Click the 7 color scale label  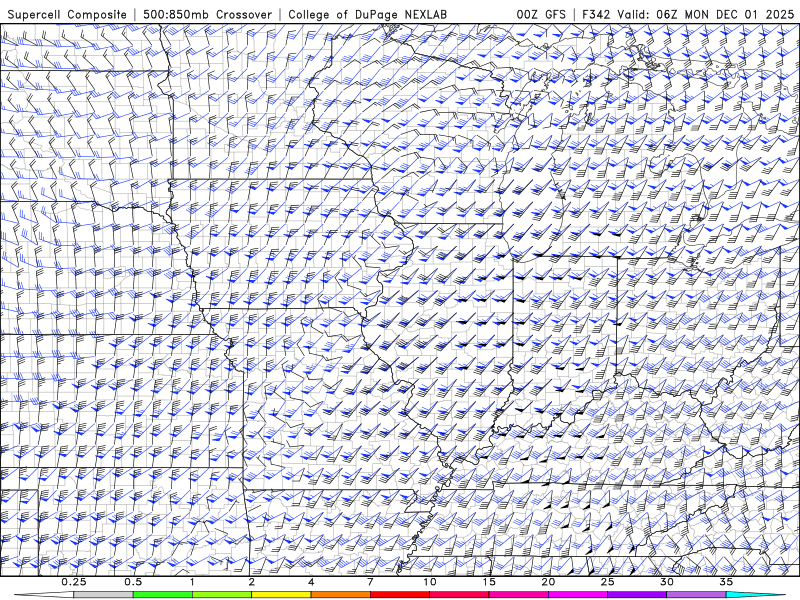pos(370,582)
